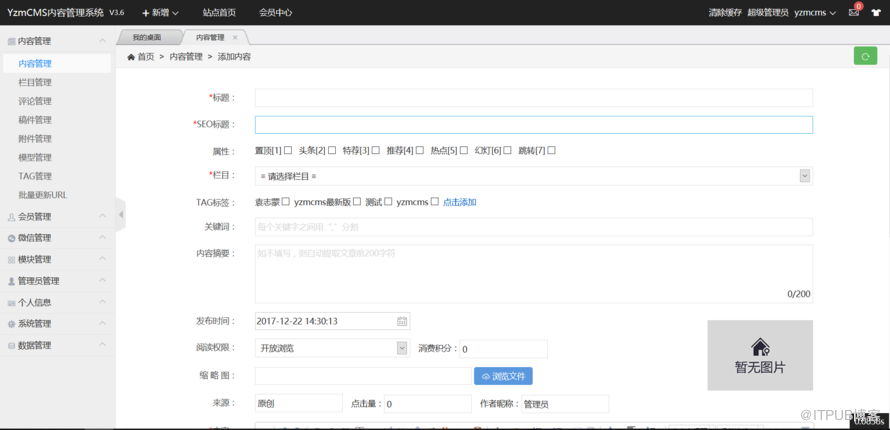Collapse the 内容管理 sidebar section chevron

(x=102, y=41)
